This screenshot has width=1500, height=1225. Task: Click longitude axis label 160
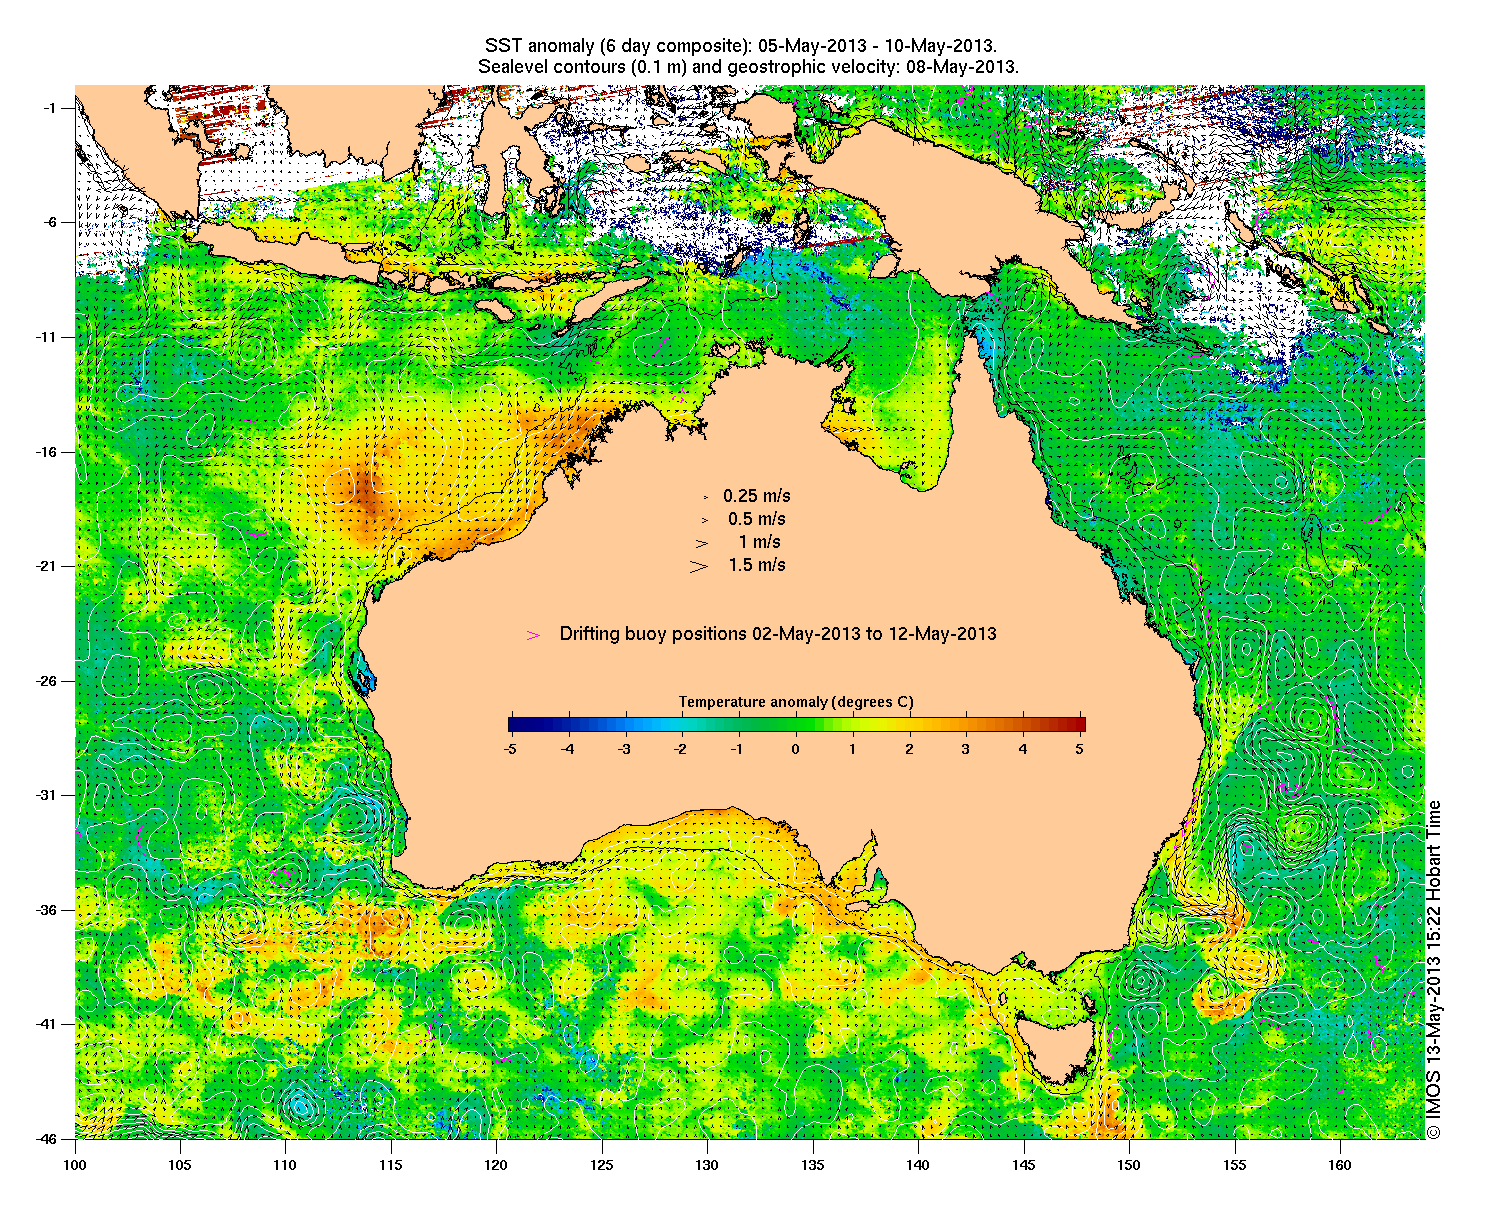click(x=1339, y=1164)
